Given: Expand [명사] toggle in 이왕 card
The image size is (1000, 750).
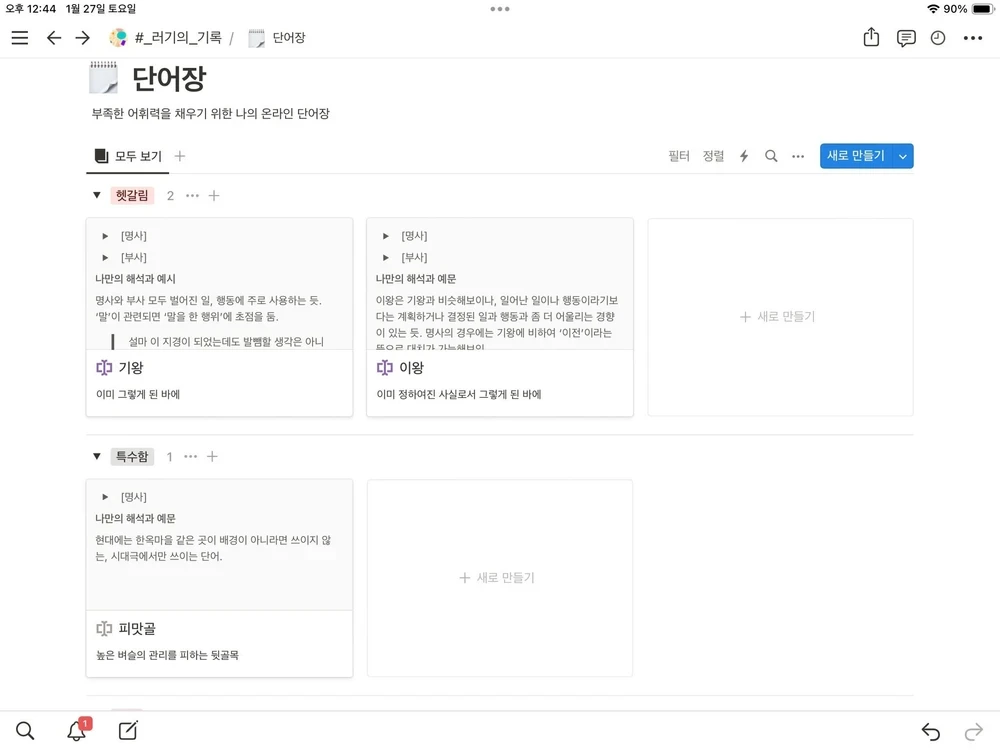Looking at the screenshot, I should 386,236.
